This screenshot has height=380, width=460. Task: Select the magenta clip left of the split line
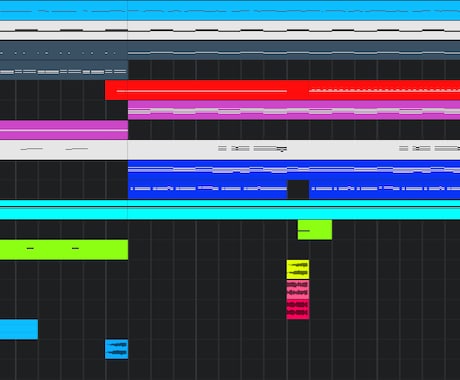(64, 130)
